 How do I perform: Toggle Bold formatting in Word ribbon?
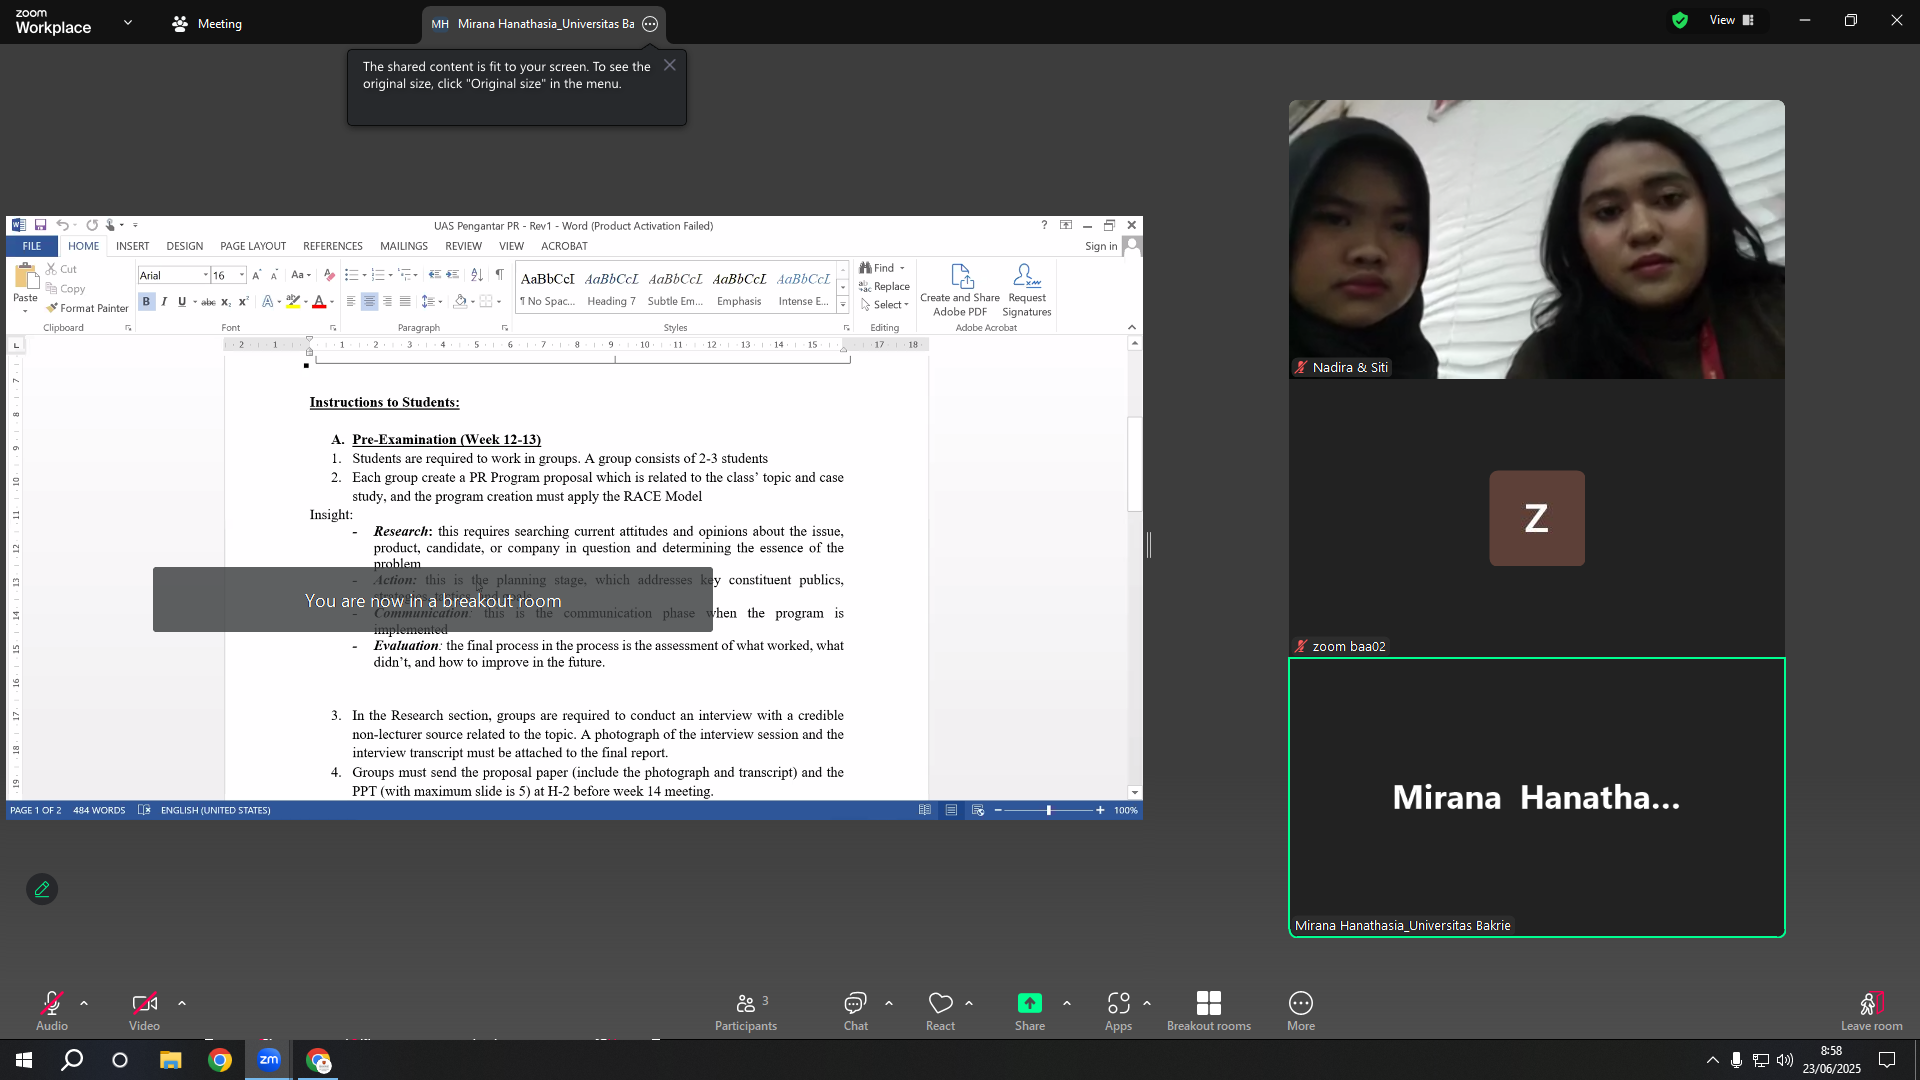click(x=146, y=302)
